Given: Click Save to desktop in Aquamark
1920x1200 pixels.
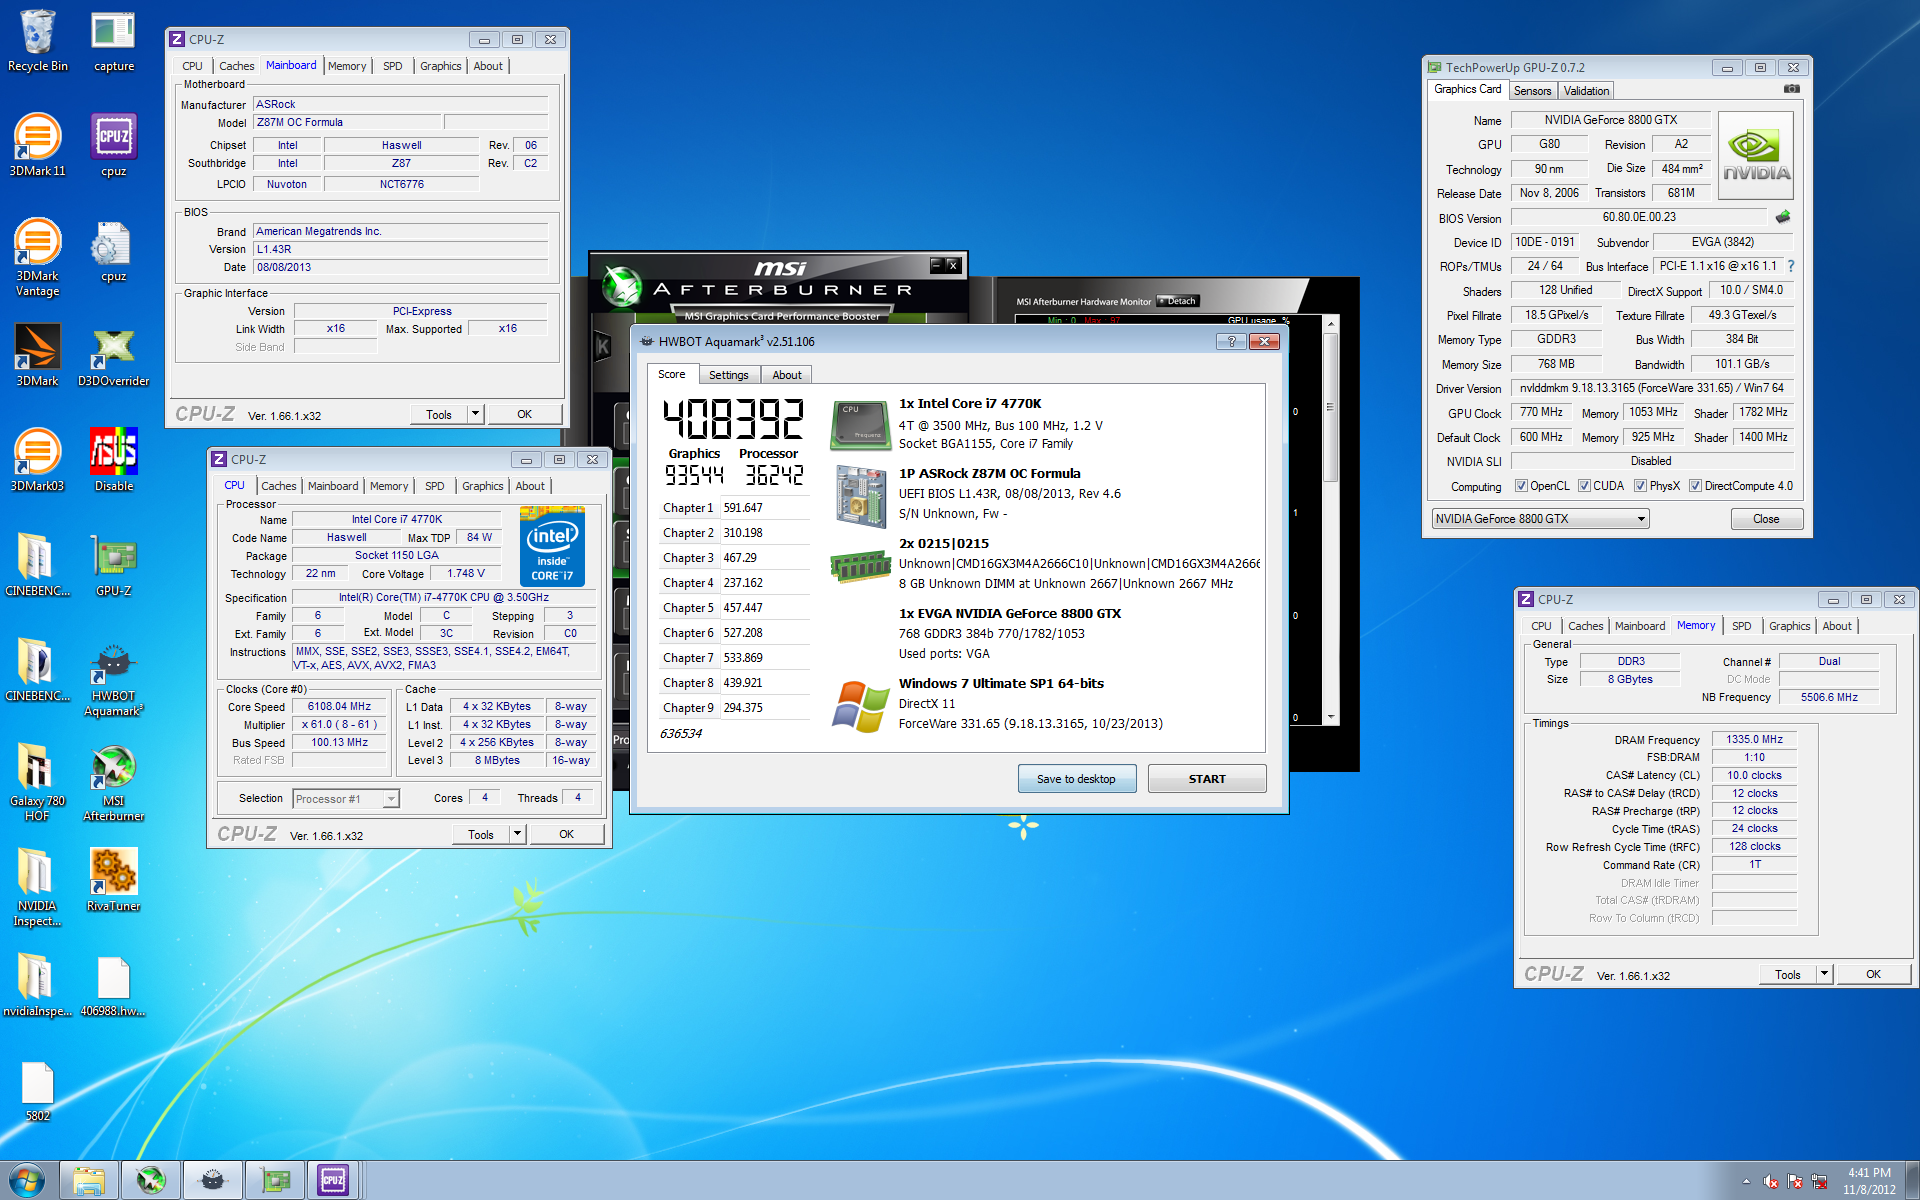Looking at the screenshot, I should (x=1076, y=779).
